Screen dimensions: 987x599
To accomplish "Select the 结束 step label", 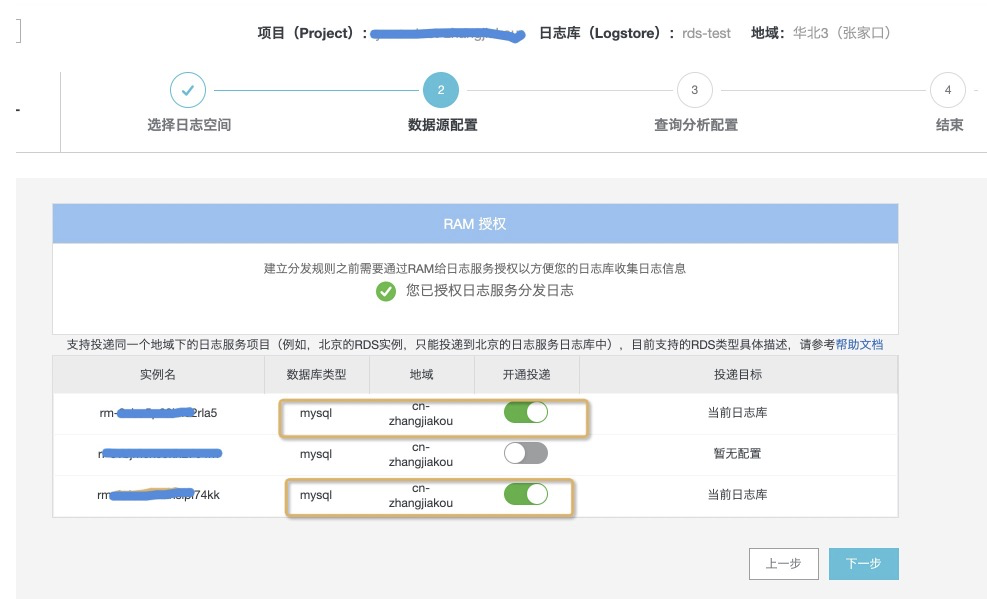I will pos(949,125).
